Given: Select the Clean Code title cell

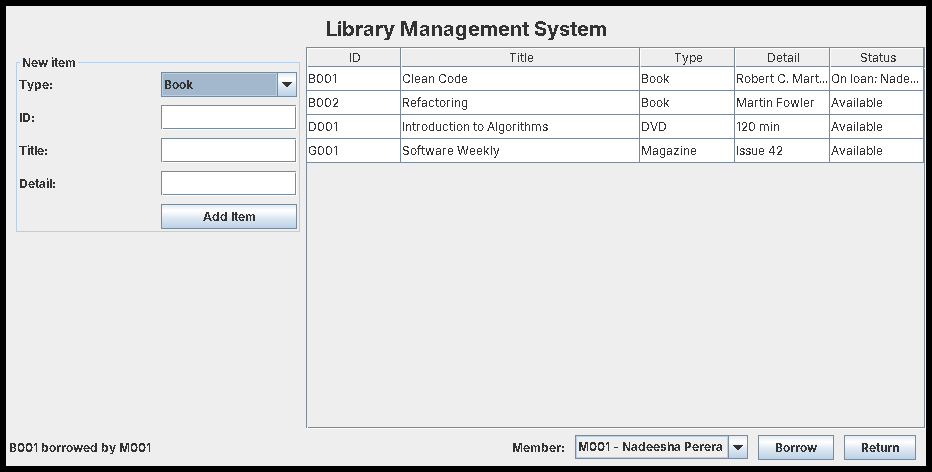Looking at the screenshot, I should (521, 78).
